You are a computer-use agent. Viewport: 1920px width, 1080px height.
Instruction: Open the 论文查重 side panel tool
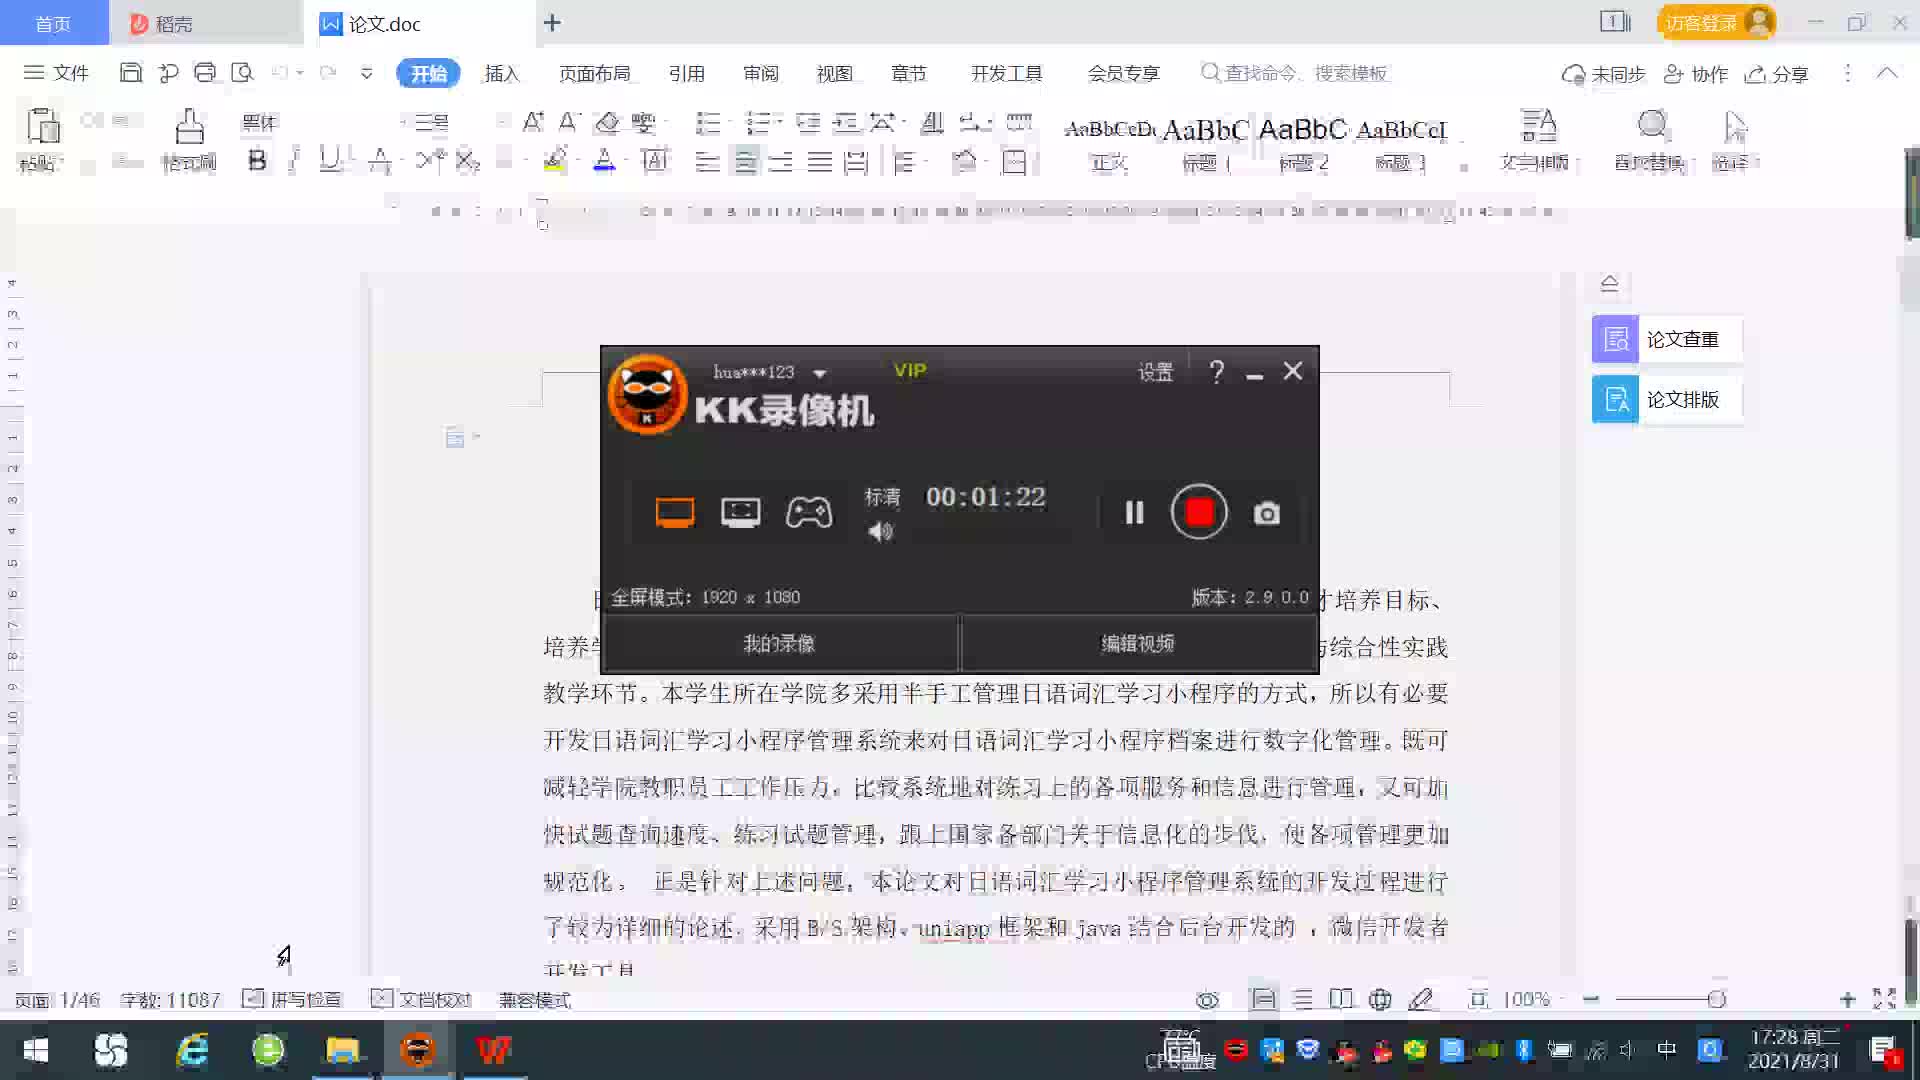pyautogui.click(x=1667, y=339)
